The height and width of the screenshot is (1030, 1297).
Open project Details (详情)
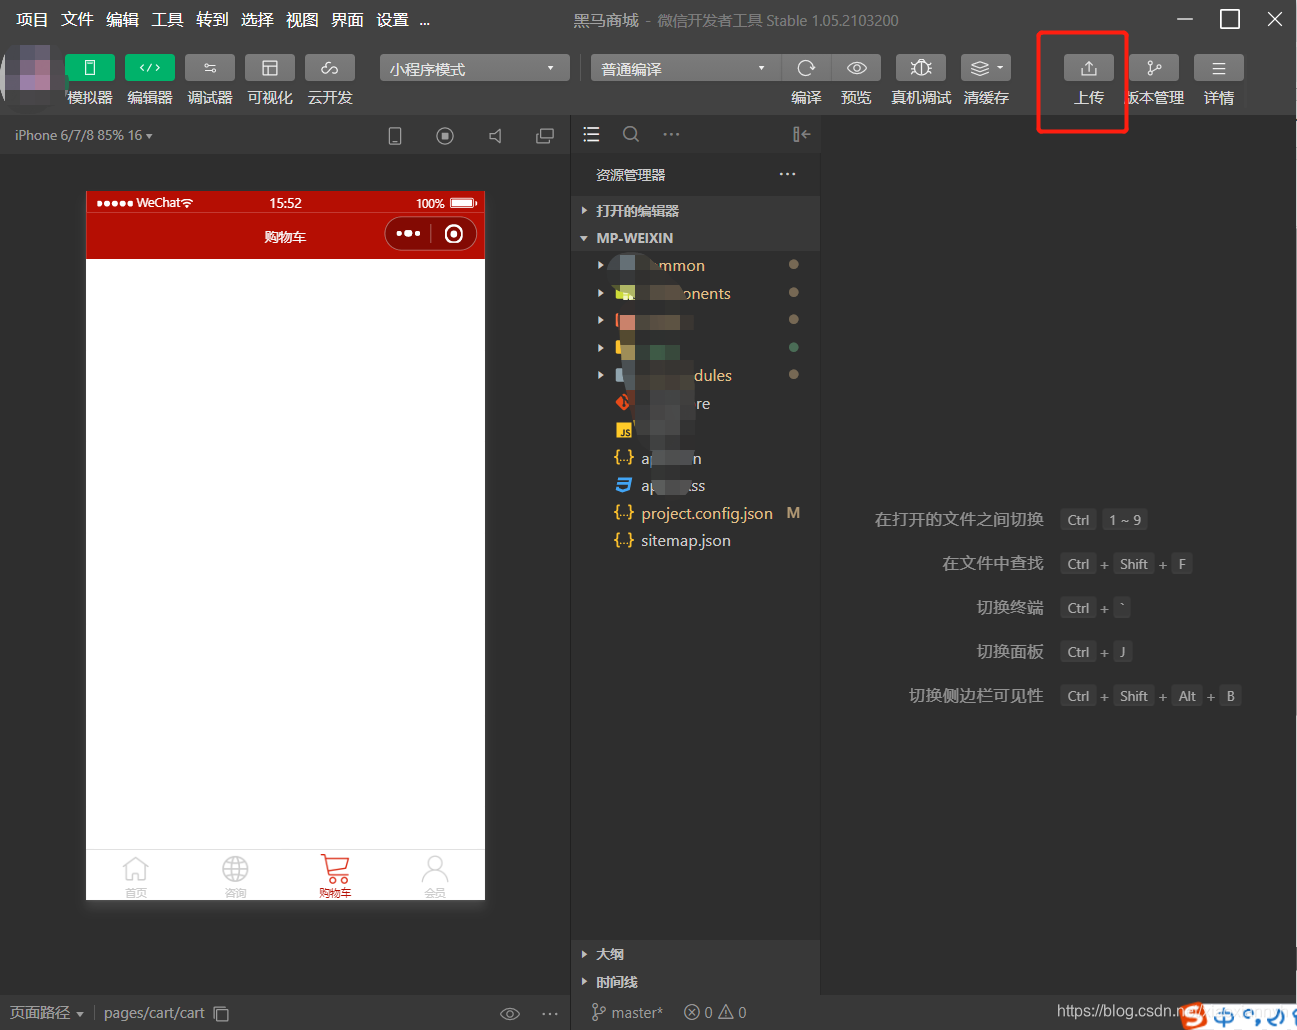tap(1219, 67)
